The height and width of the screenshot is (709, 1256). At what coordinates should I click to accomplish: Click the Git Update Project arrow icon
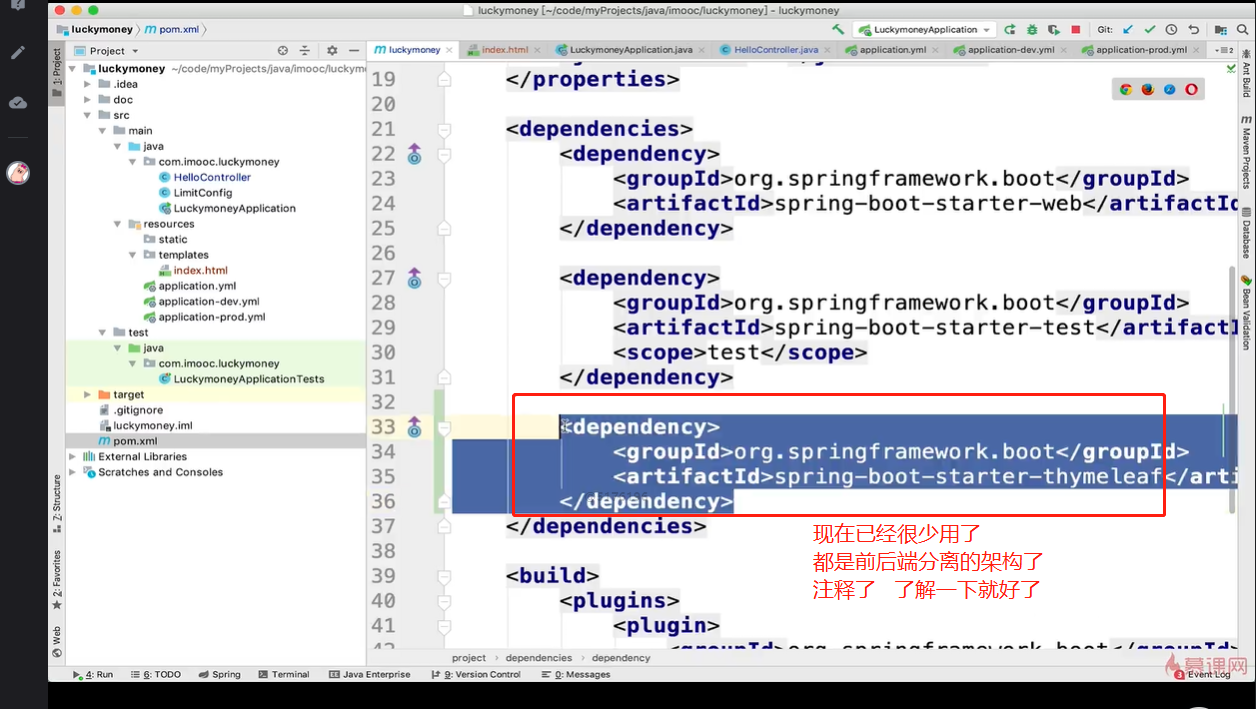point(1128,30)
